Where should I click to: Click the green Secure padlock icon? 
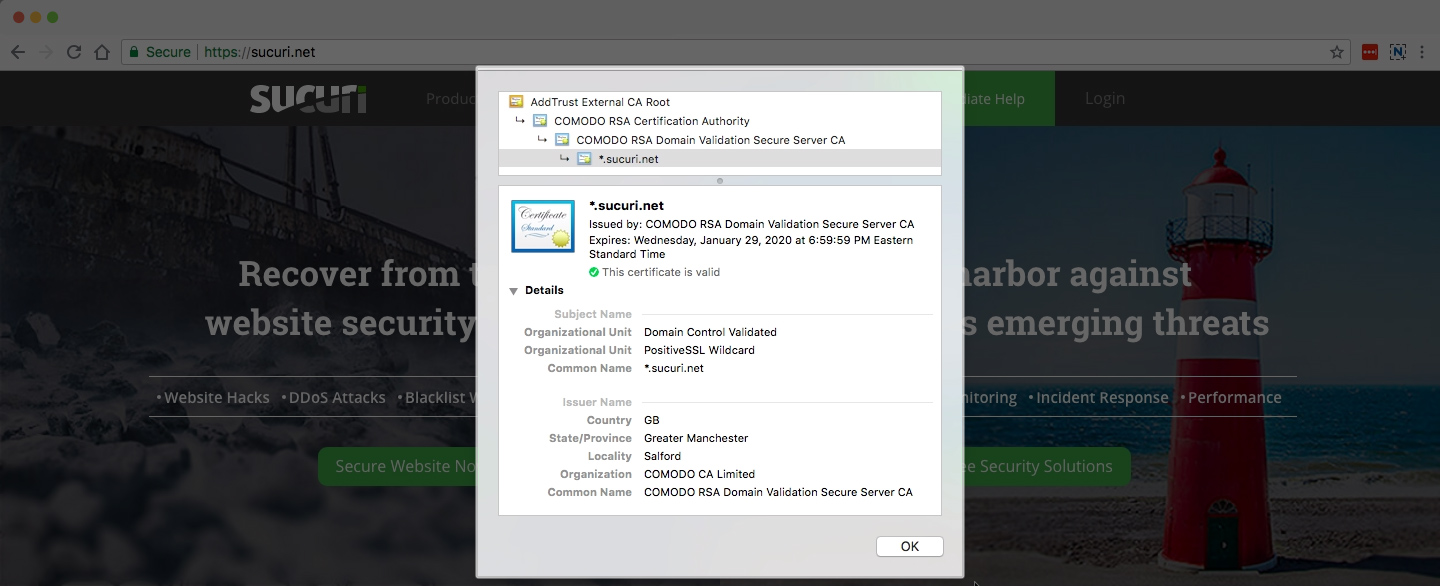tap(133, 52)
